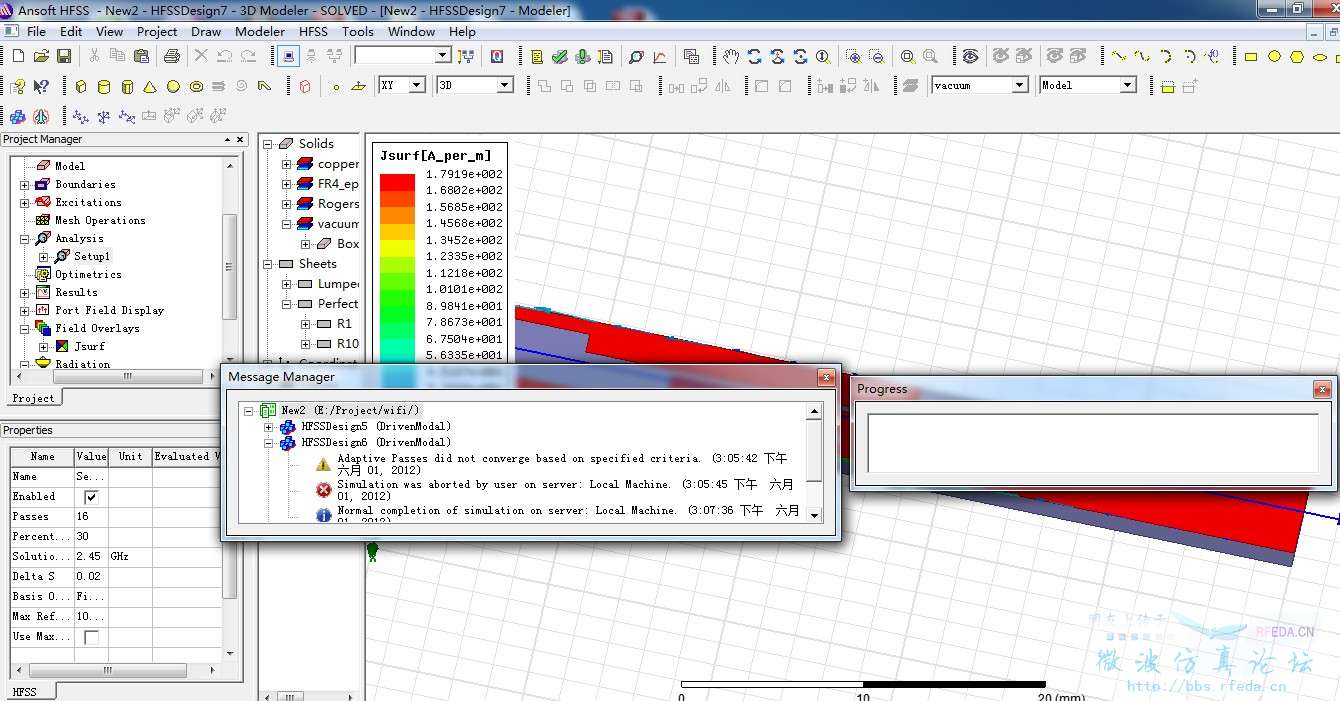Click the Project Manager horizontal scrollbar
This screenshot has width=1340, height=701.
tap(127, 377)
